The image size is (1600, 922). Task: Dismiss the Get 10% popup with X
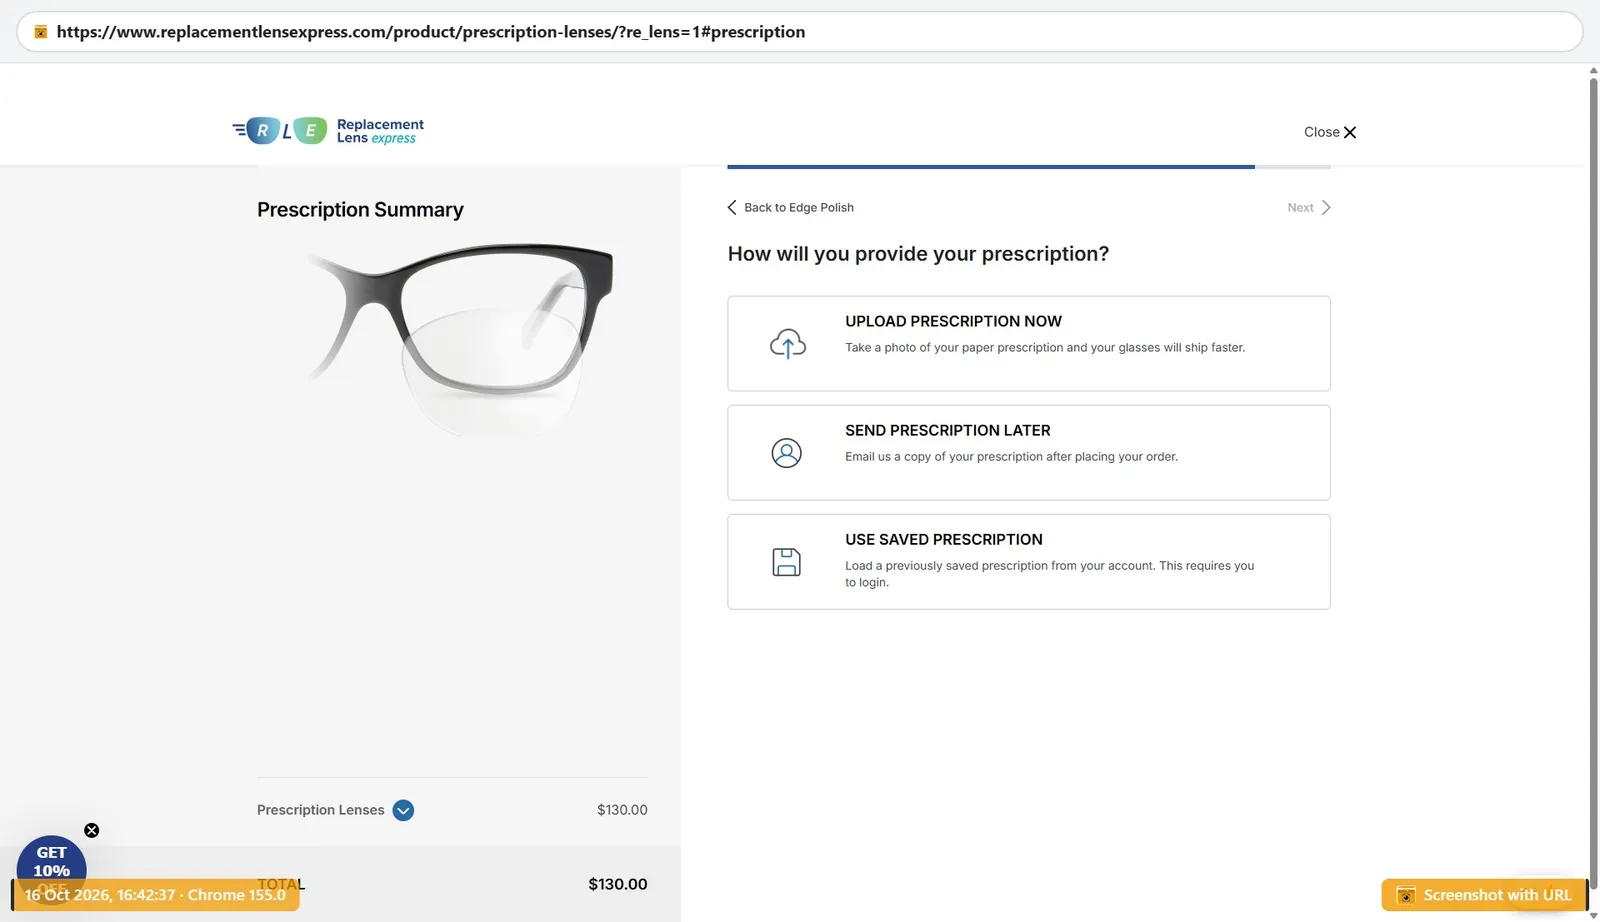[92, 830]
